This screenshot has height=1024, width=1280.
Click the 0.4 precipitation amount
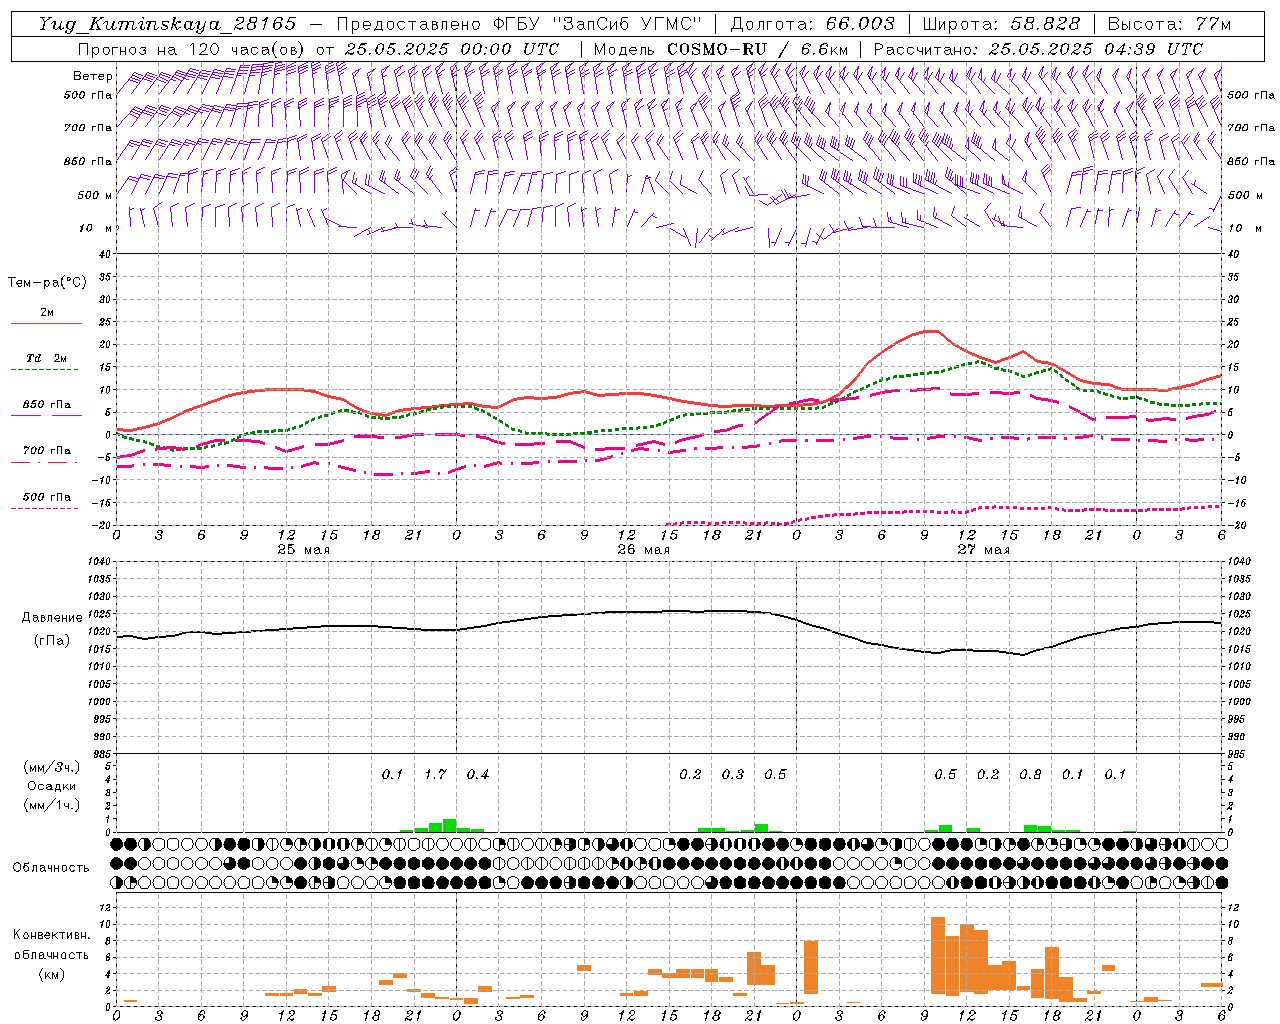coord(478,774)
